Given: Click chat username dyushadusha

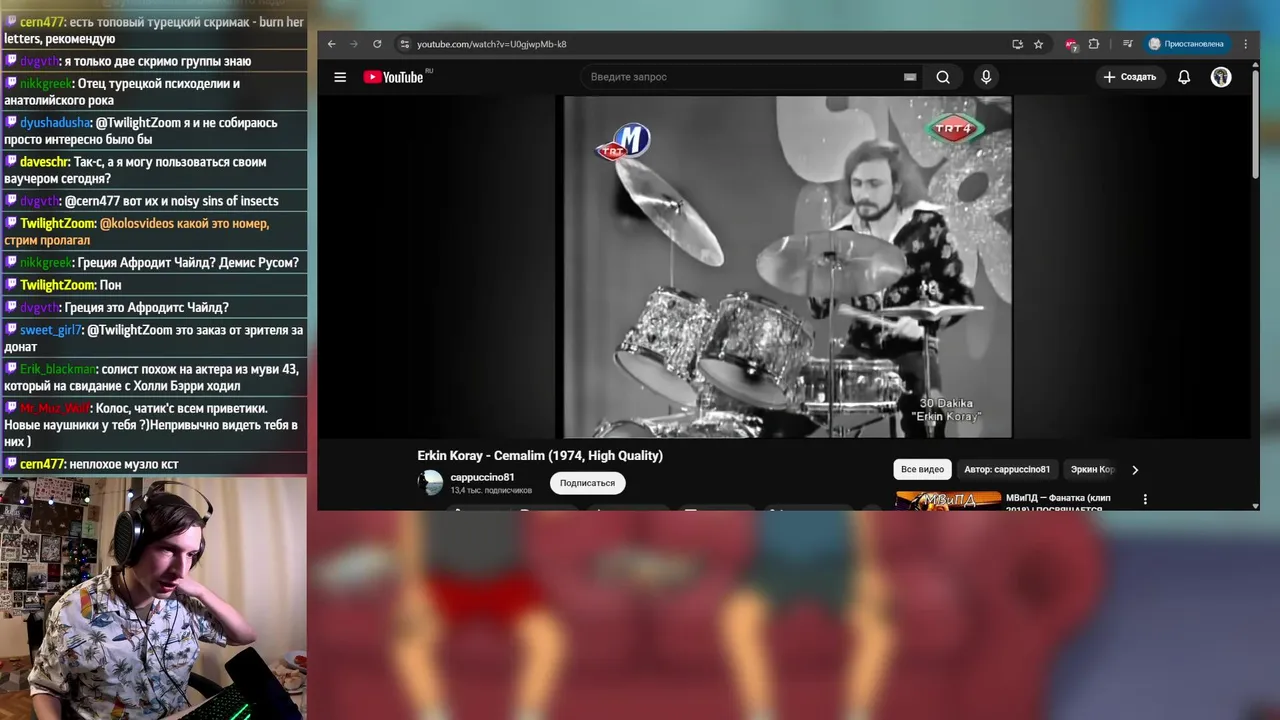Looking at the screenshot, I should click(x=55, y=123).
